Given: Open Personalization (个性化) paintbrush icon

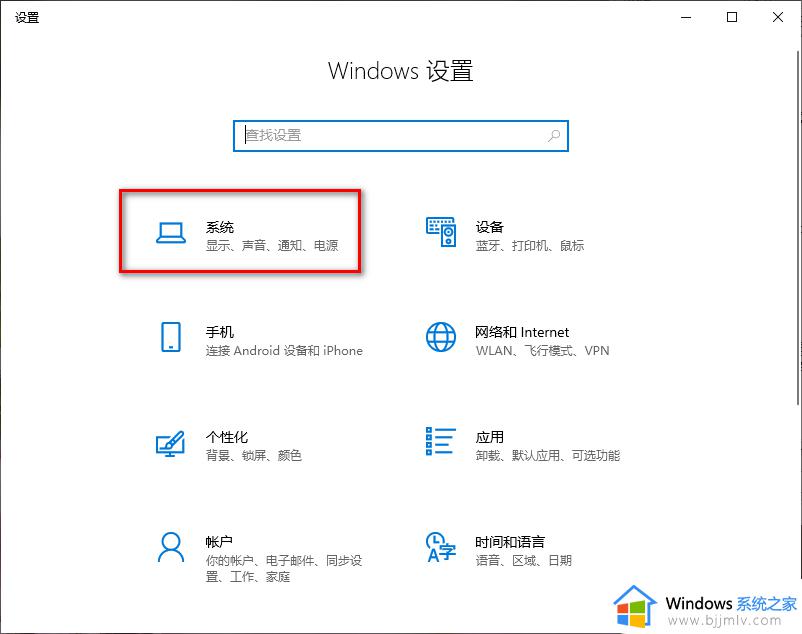Looking at the screenshot, I should [170, 443].
